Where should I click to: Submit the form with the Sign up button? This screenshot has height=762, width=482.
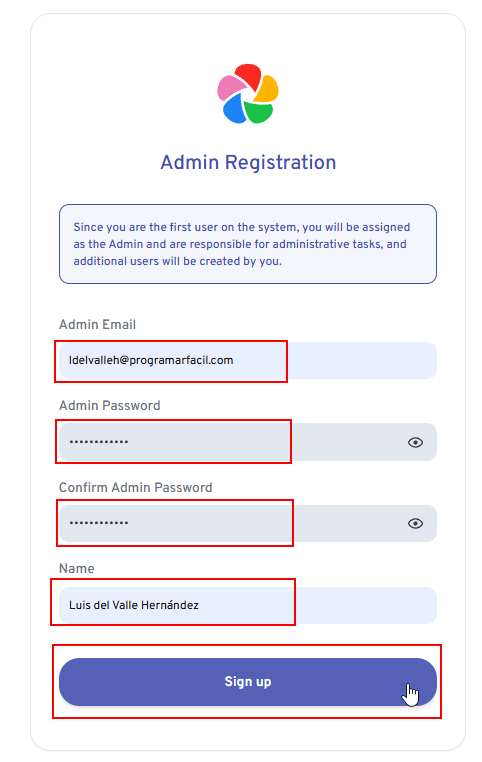tap(248, 682)
